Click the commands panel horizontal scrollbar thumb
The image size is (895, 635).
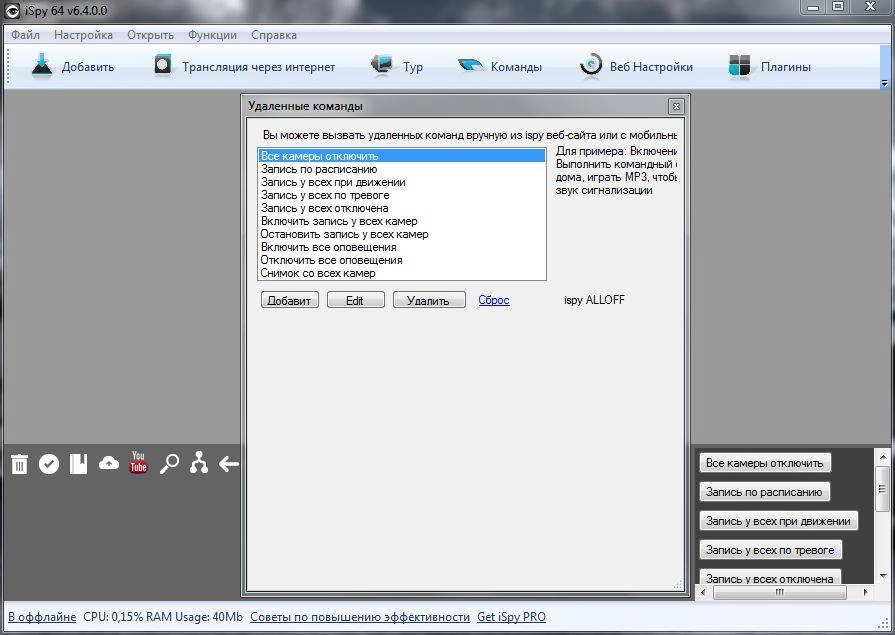point(779,592)
